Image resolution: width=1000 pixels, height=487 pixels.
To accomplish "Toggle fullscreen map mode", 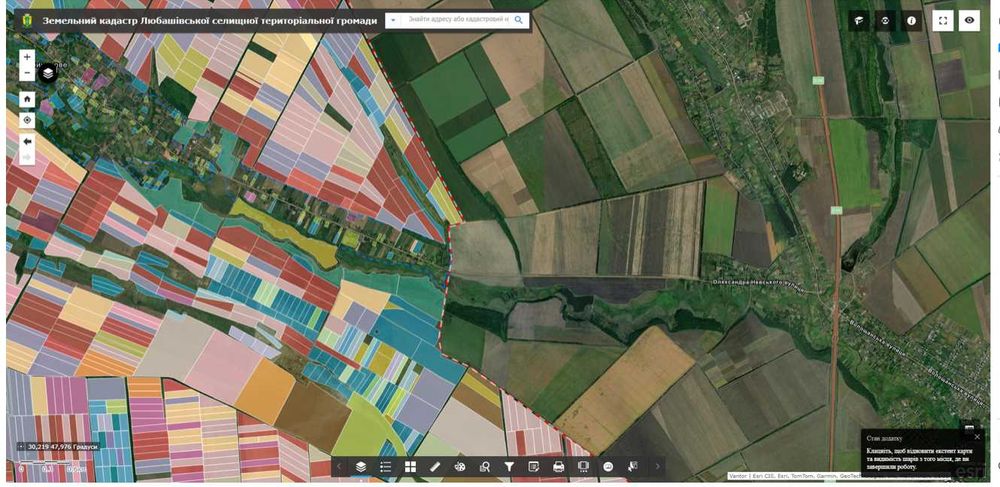I will point(943,20).
